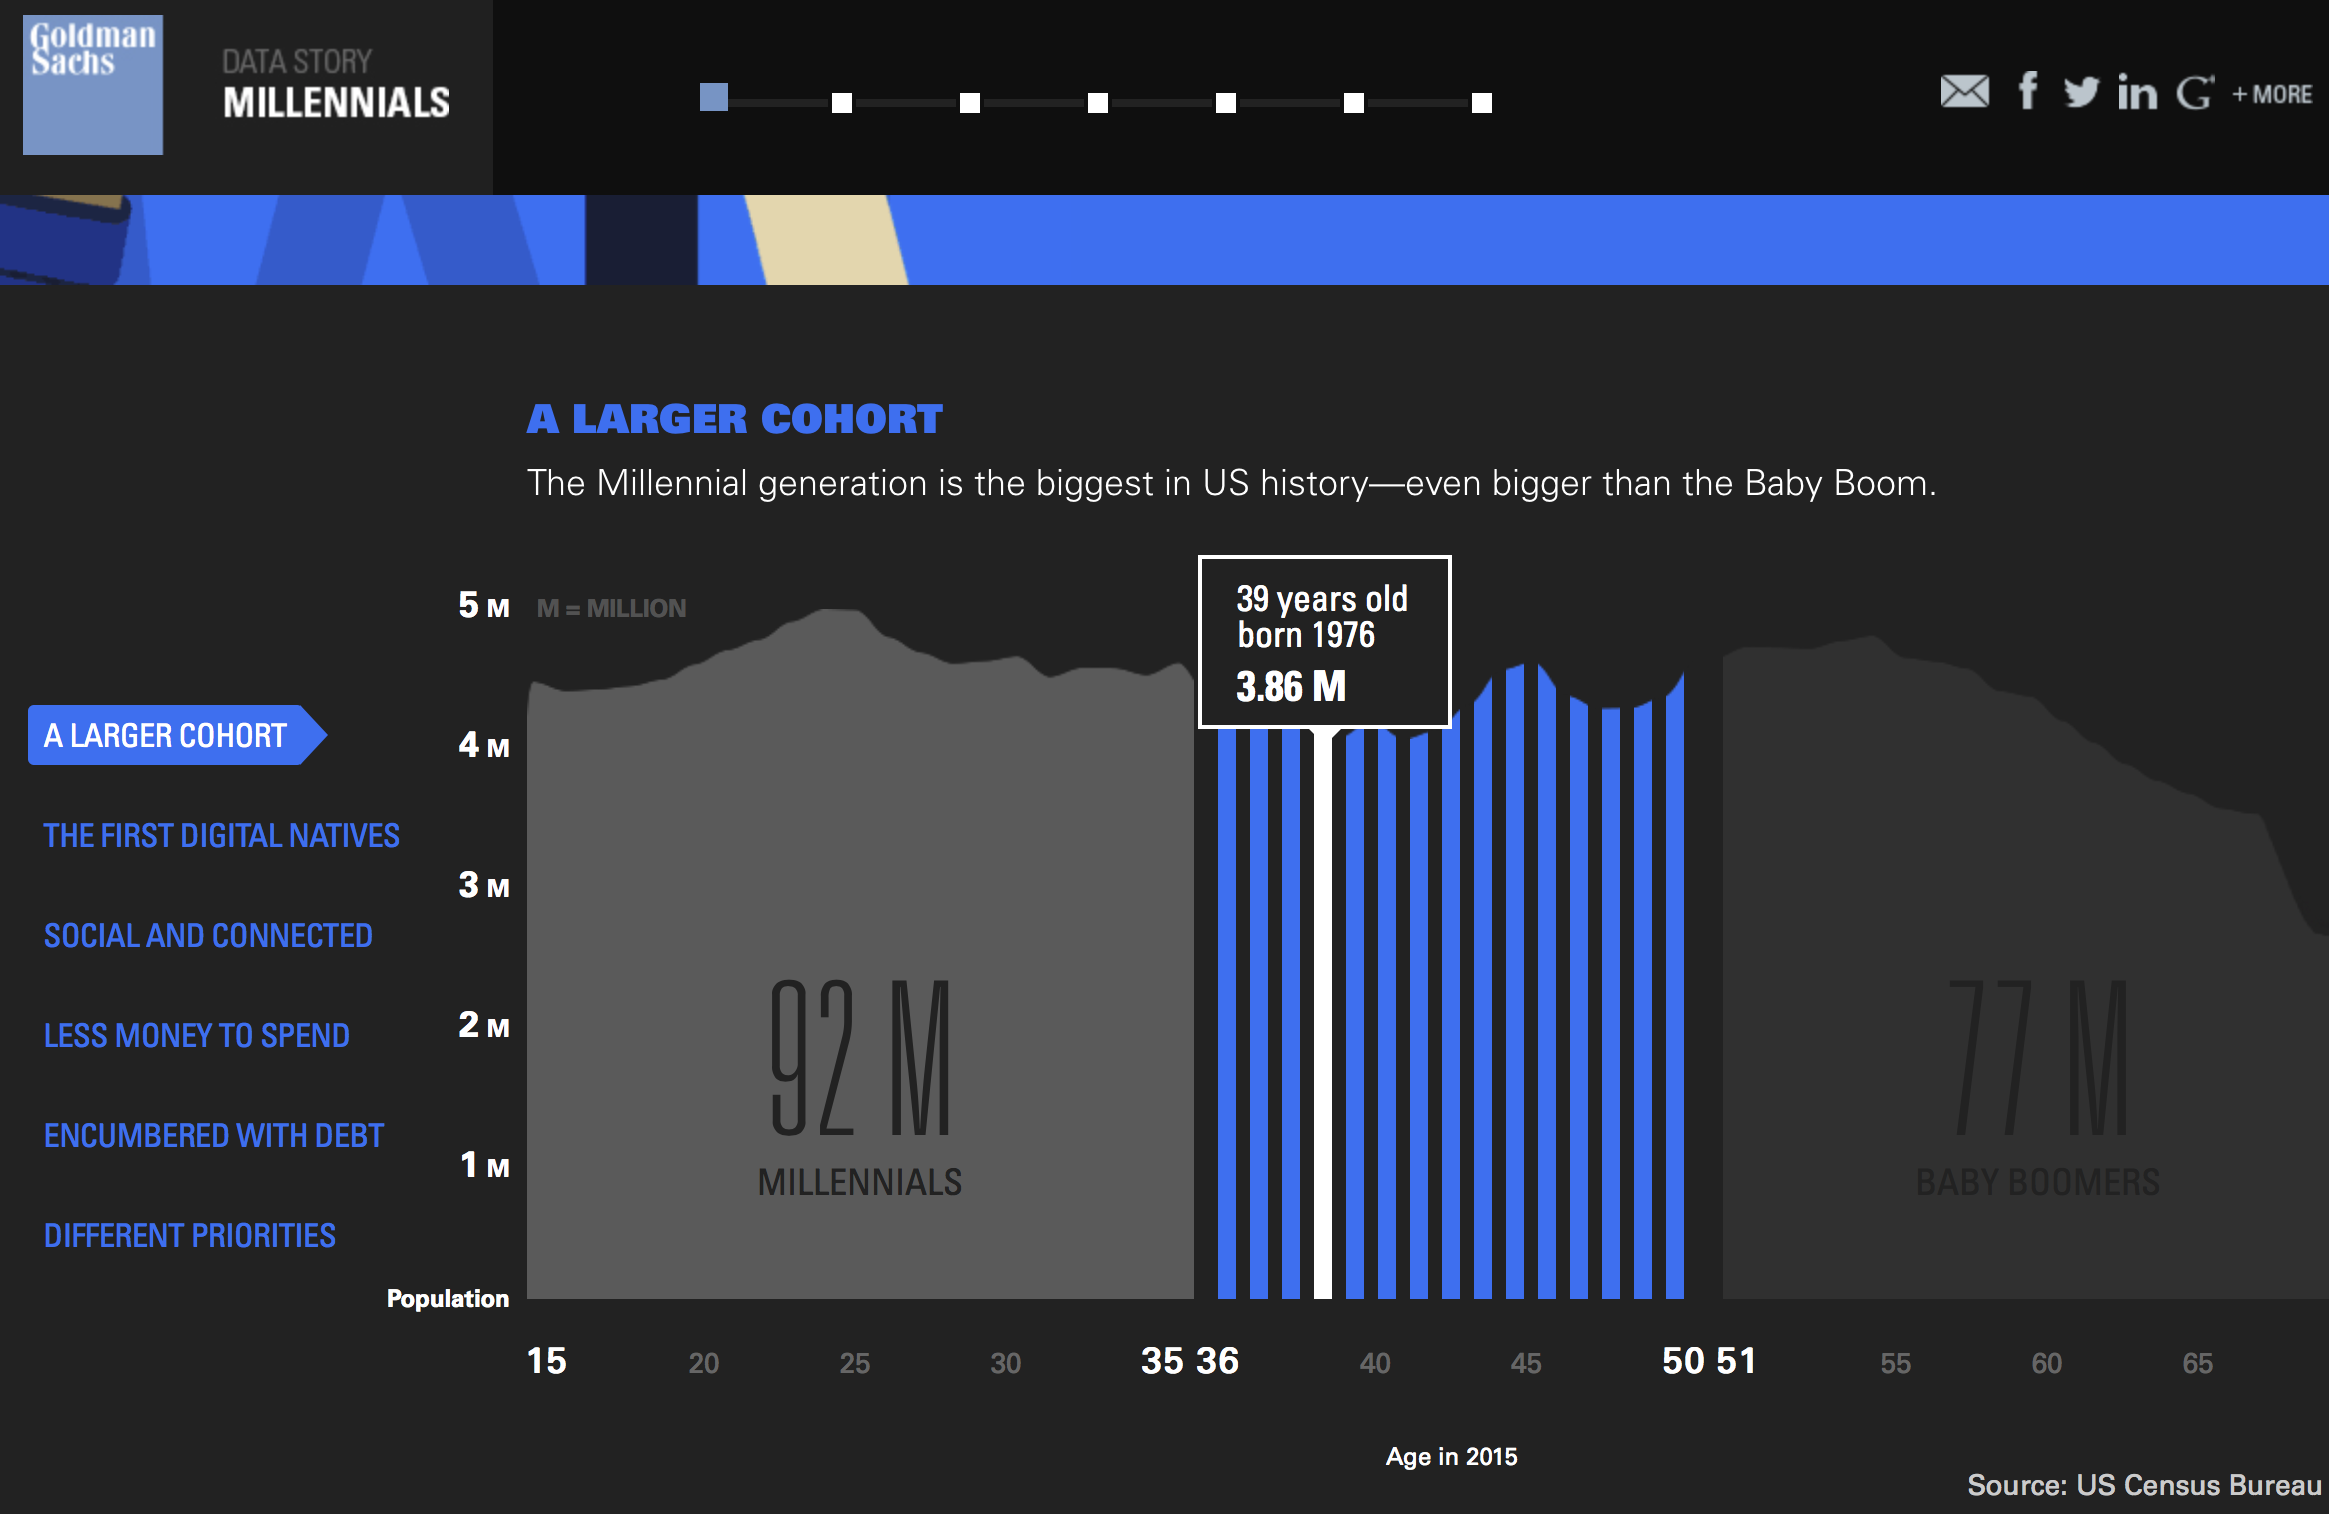Viewport: 2329px width, 1514px height.
Task: Click the '40' age axis label
Action: point(1375,1363)
